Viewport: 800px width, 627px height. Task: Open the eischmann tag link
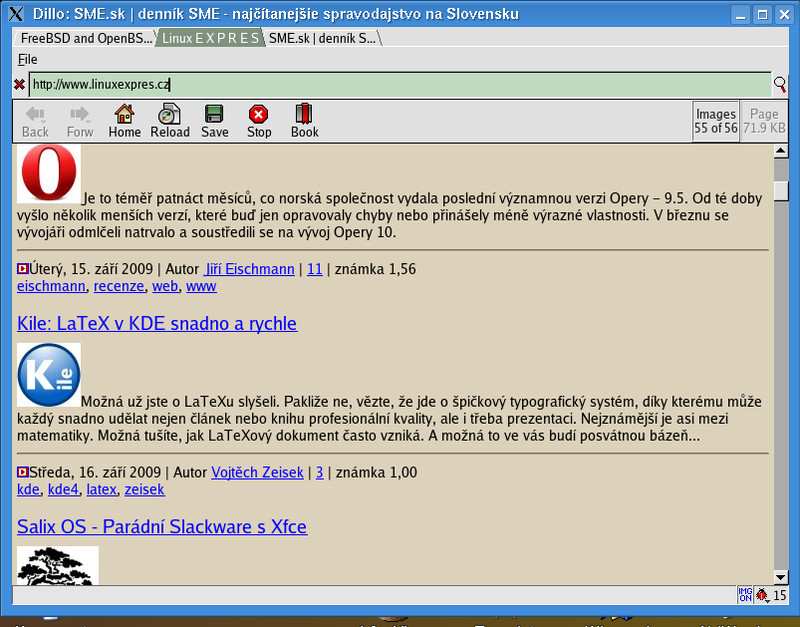click(51, 286)
